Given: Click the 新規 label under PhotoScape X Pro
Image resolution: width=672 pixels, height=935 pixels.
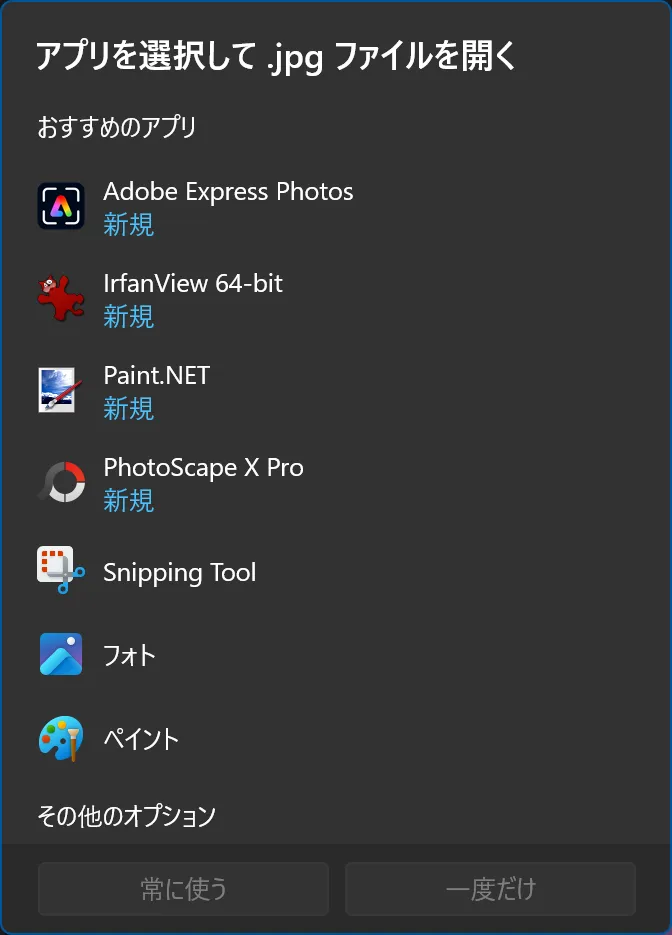Looking at the screenshot, I should click(129, 501).
